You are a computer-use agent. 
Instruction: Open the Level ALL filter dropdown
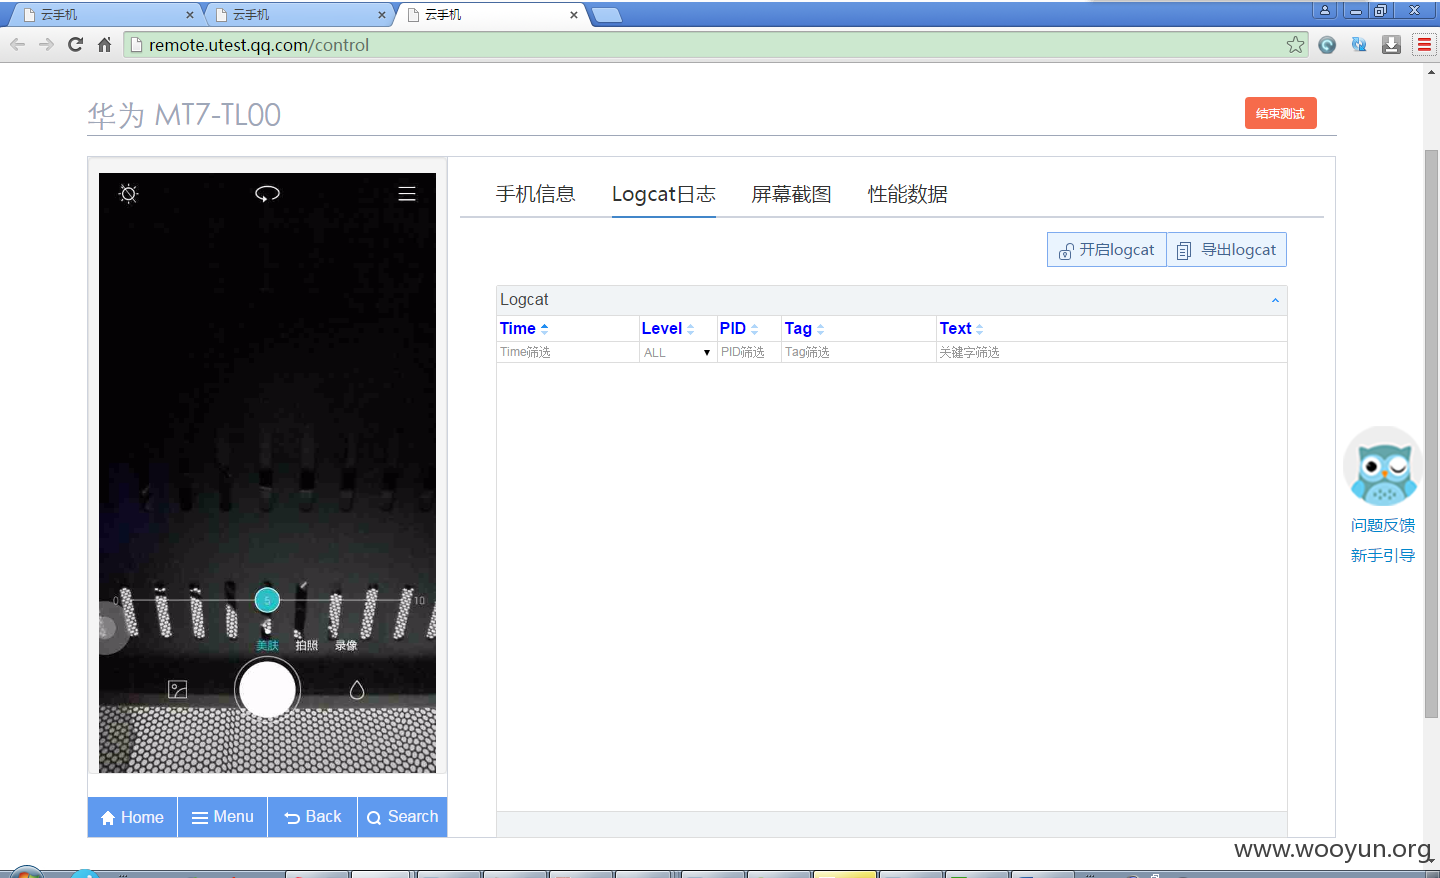[x=678, y=352]
